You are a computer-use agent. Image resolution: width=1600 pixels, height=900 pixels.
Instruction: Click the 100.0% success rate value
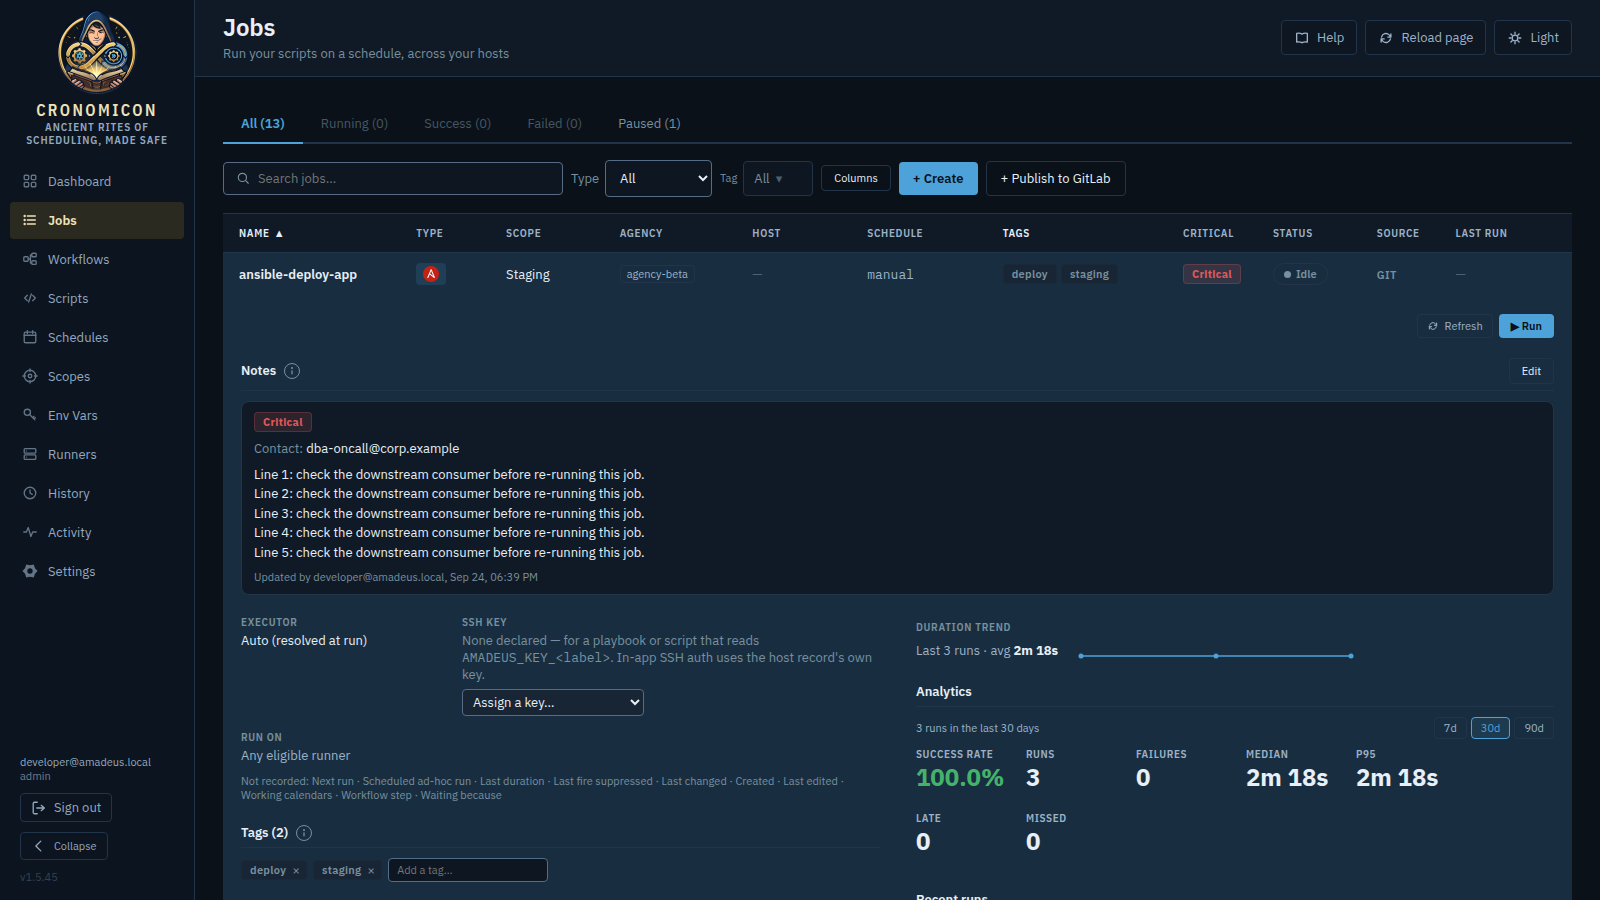point(960,778)
